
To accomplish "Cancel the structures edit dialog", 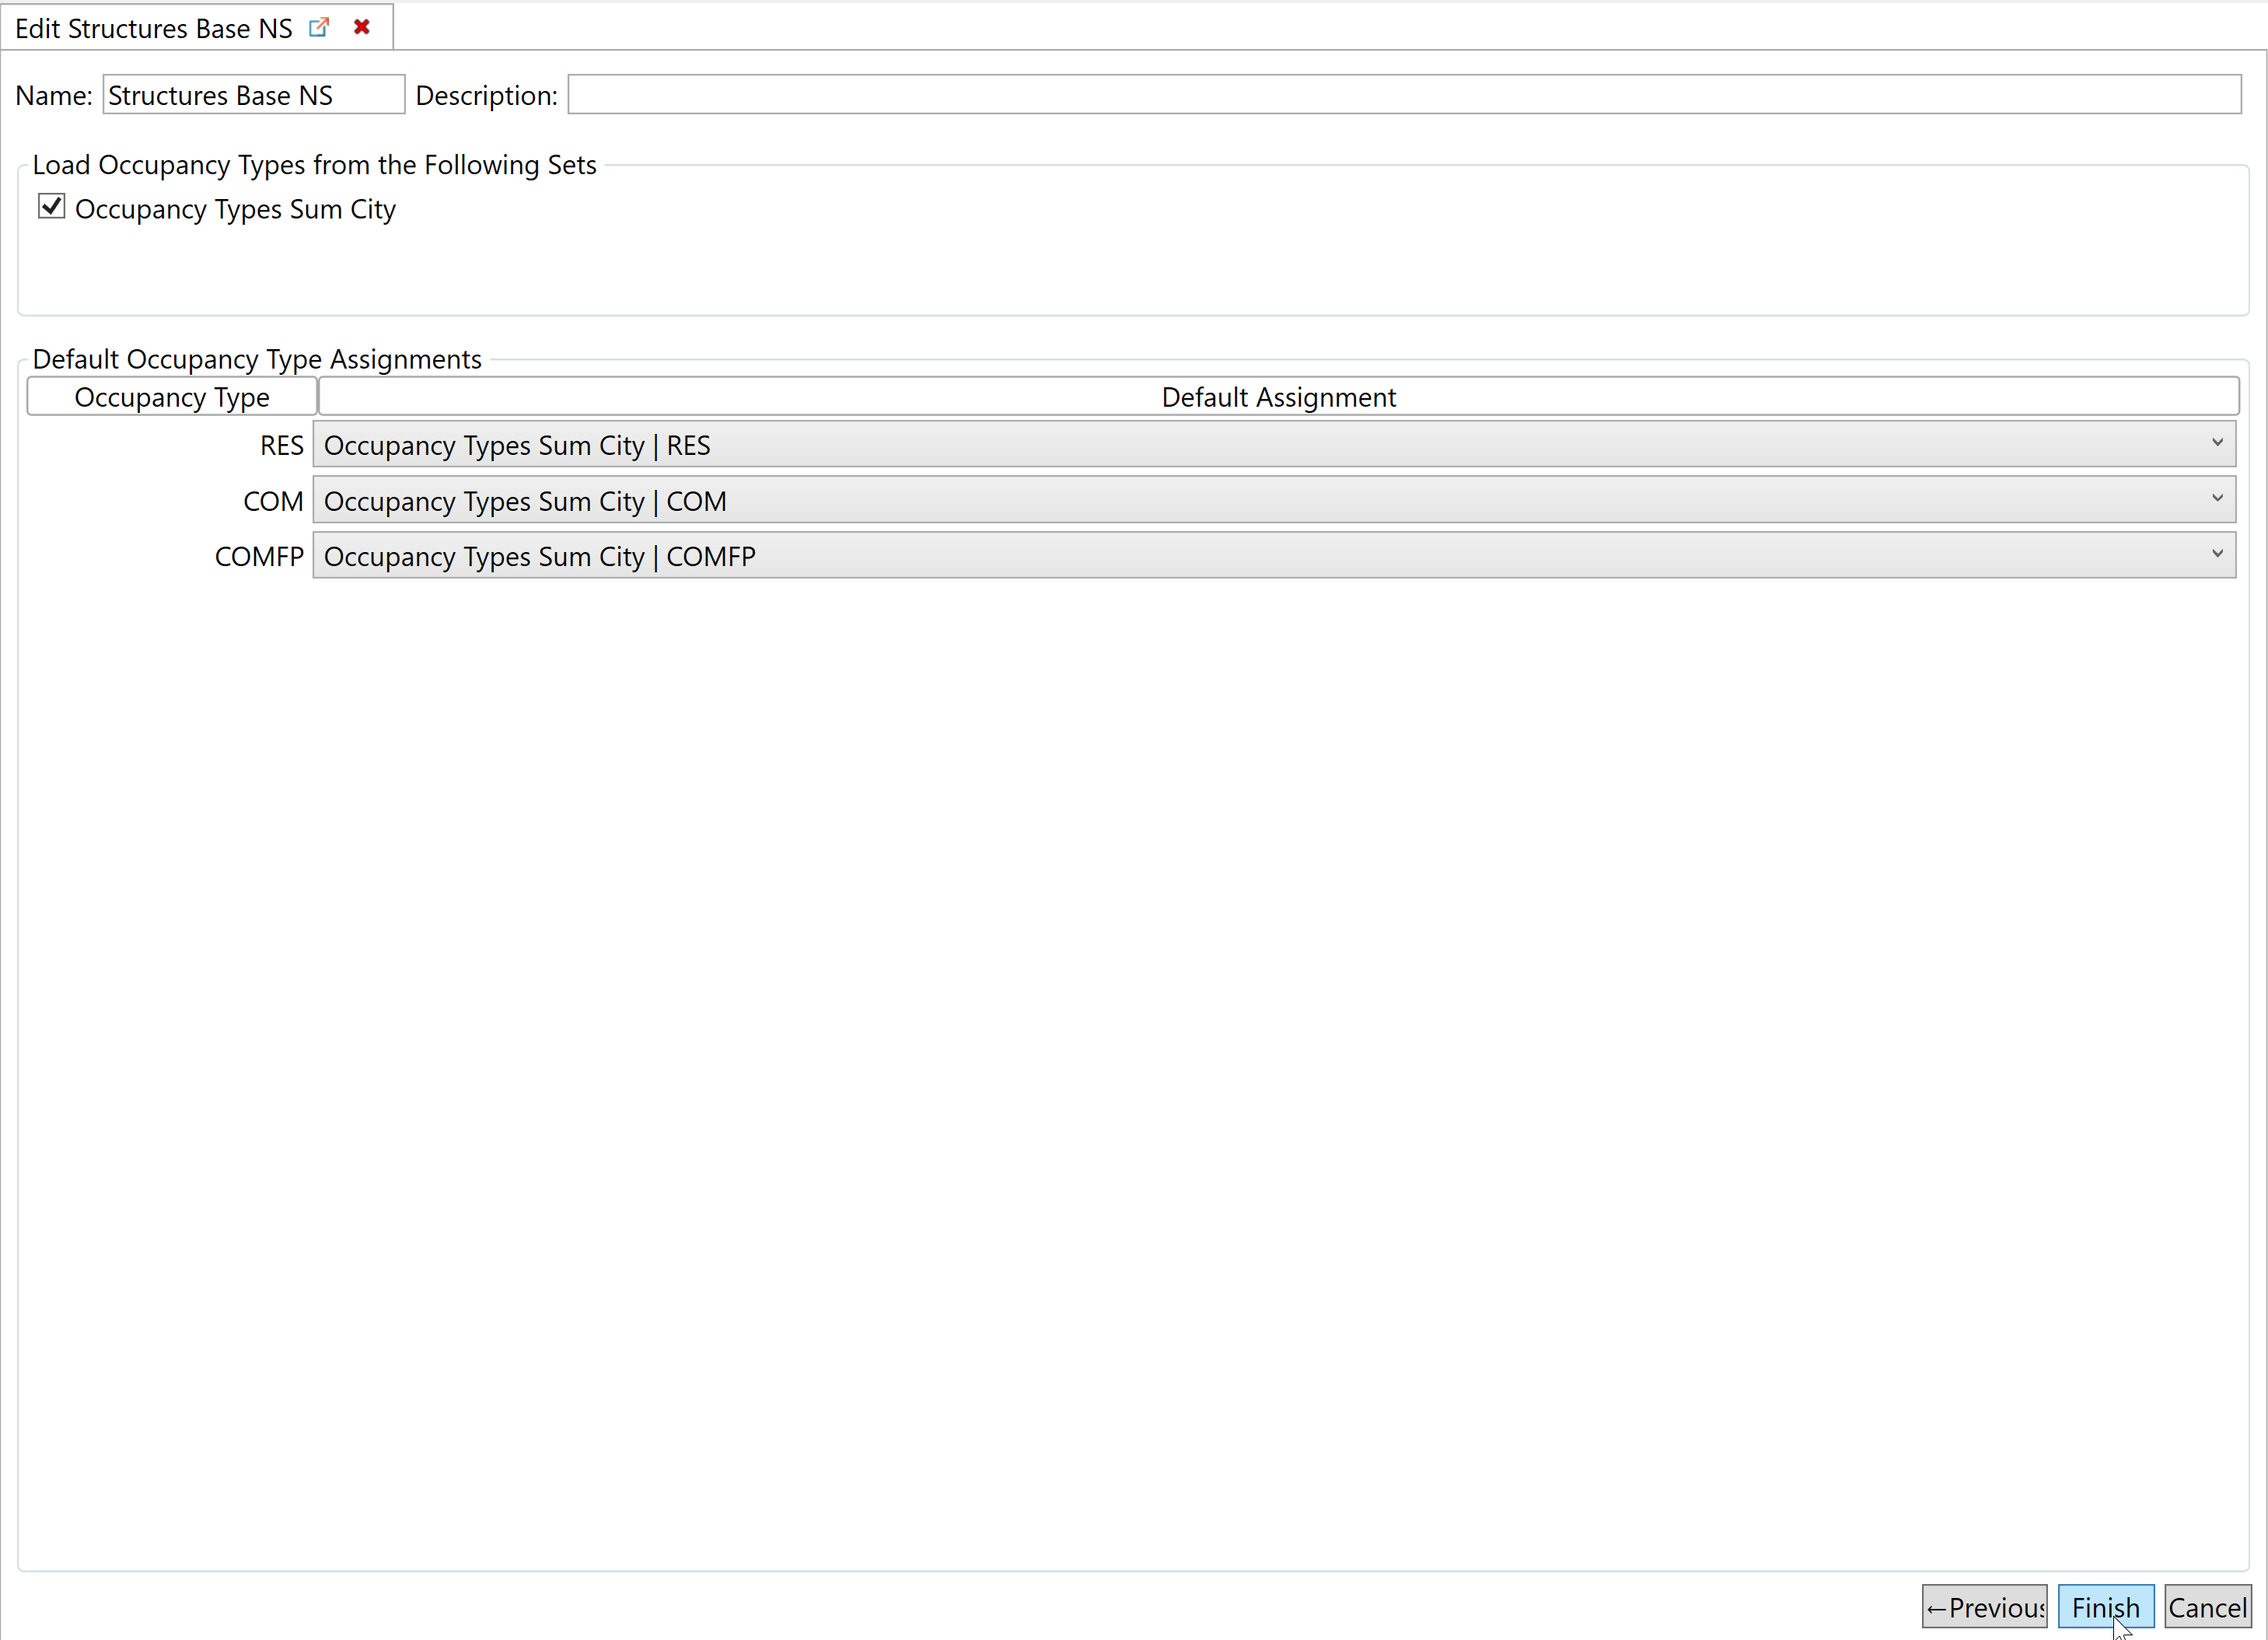I will [2207, 1607].
